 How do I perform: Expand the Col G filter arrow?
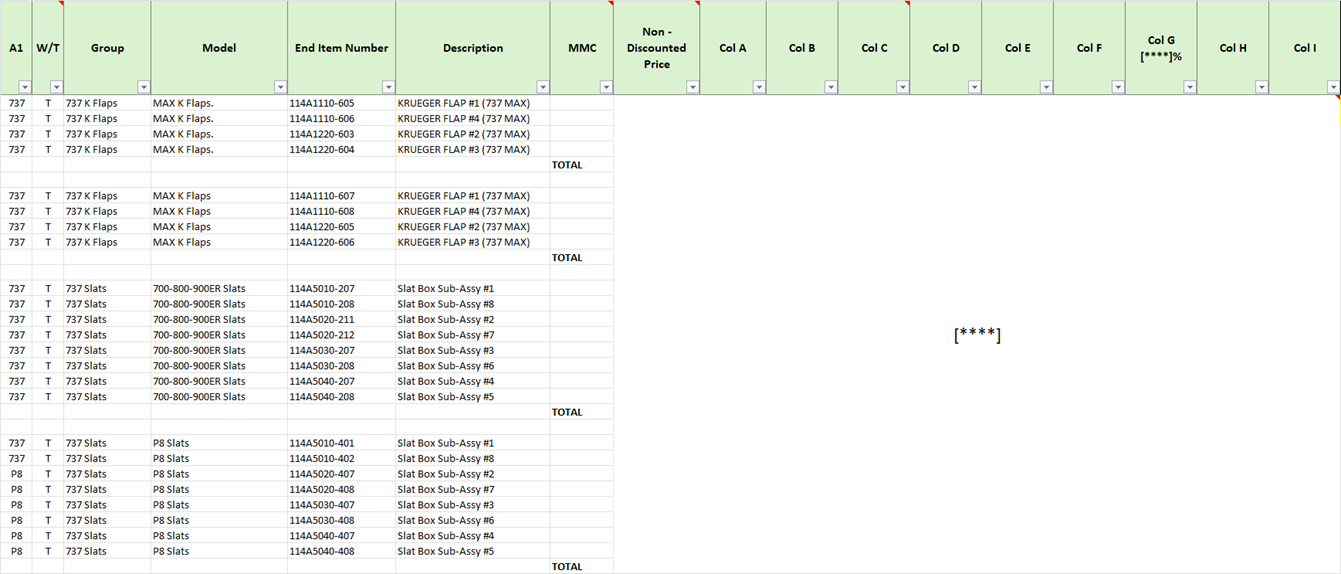(1189, 87)
